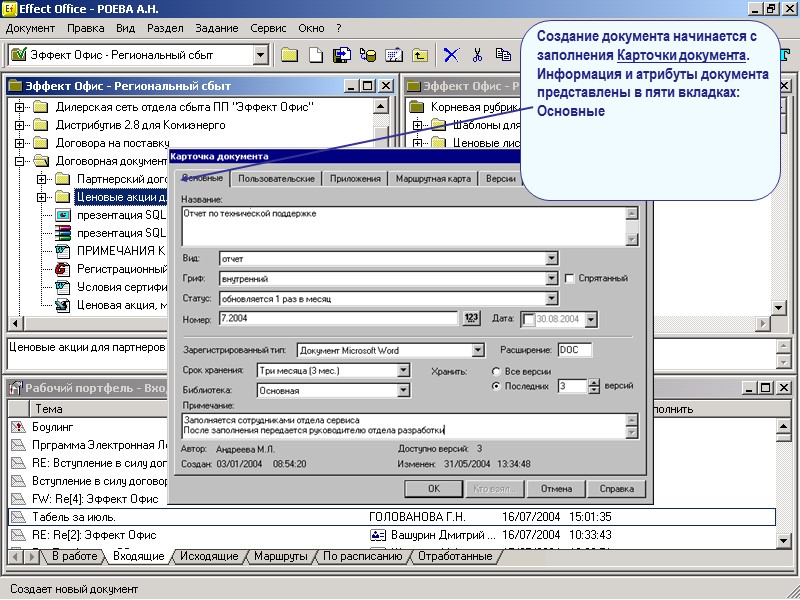Select the Ценовые акции folder in tree

click(x=121, y=197)
